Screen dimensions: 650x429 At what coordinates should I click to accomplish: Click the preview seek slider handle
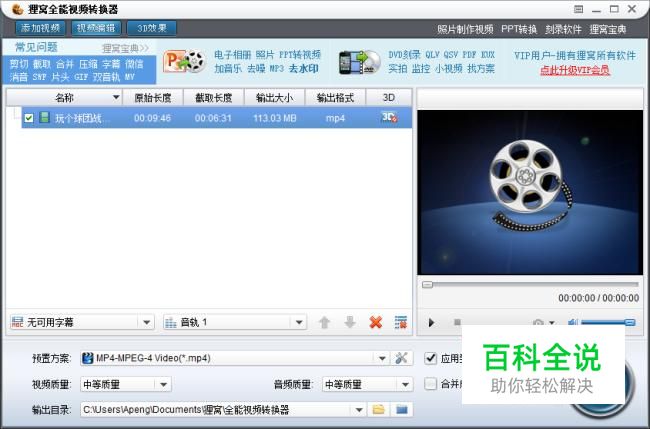427,285
